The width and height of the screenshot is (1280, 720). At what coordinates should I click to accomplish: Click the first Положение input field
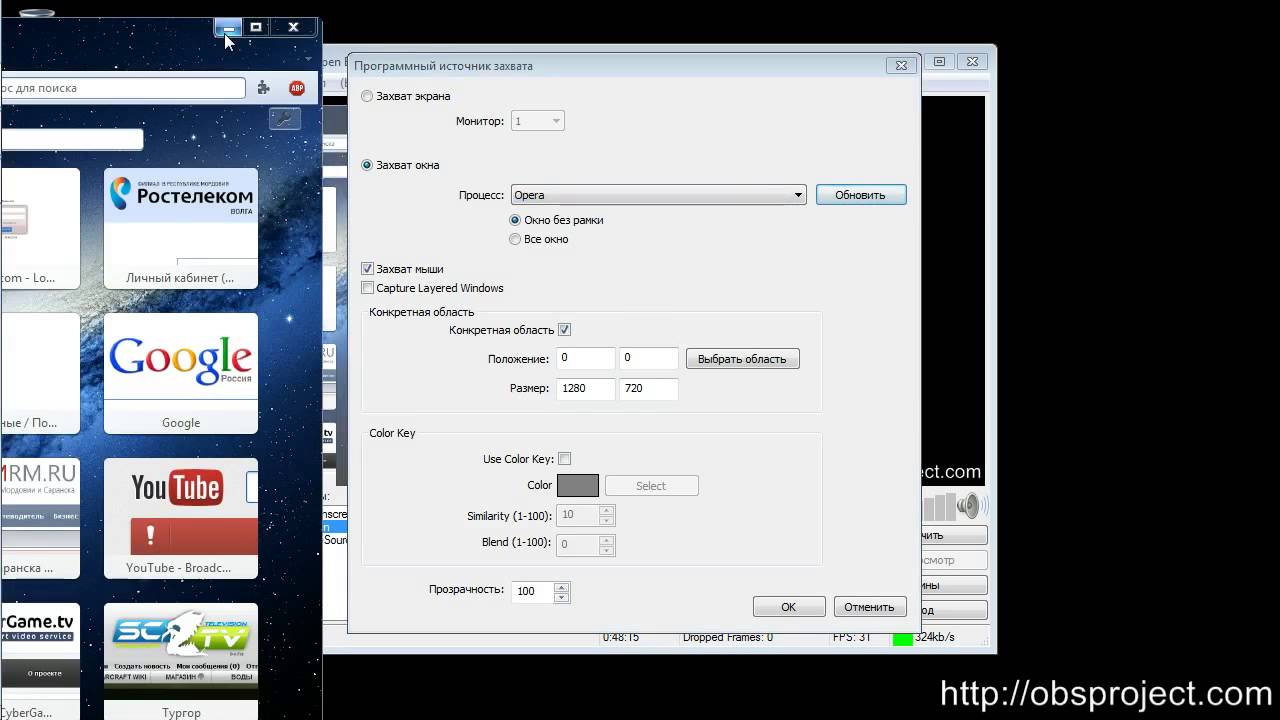586,358
